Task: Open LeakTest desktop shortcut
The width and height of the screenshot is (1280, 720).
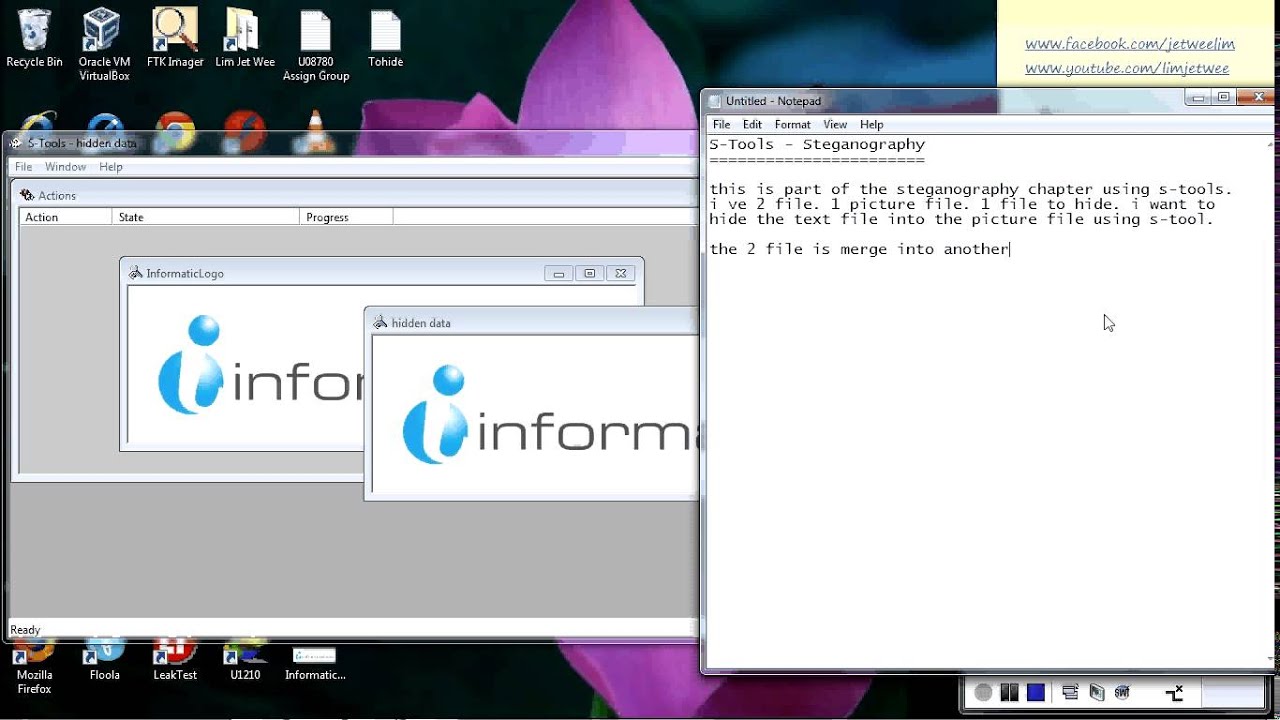Action: point(175,662)
